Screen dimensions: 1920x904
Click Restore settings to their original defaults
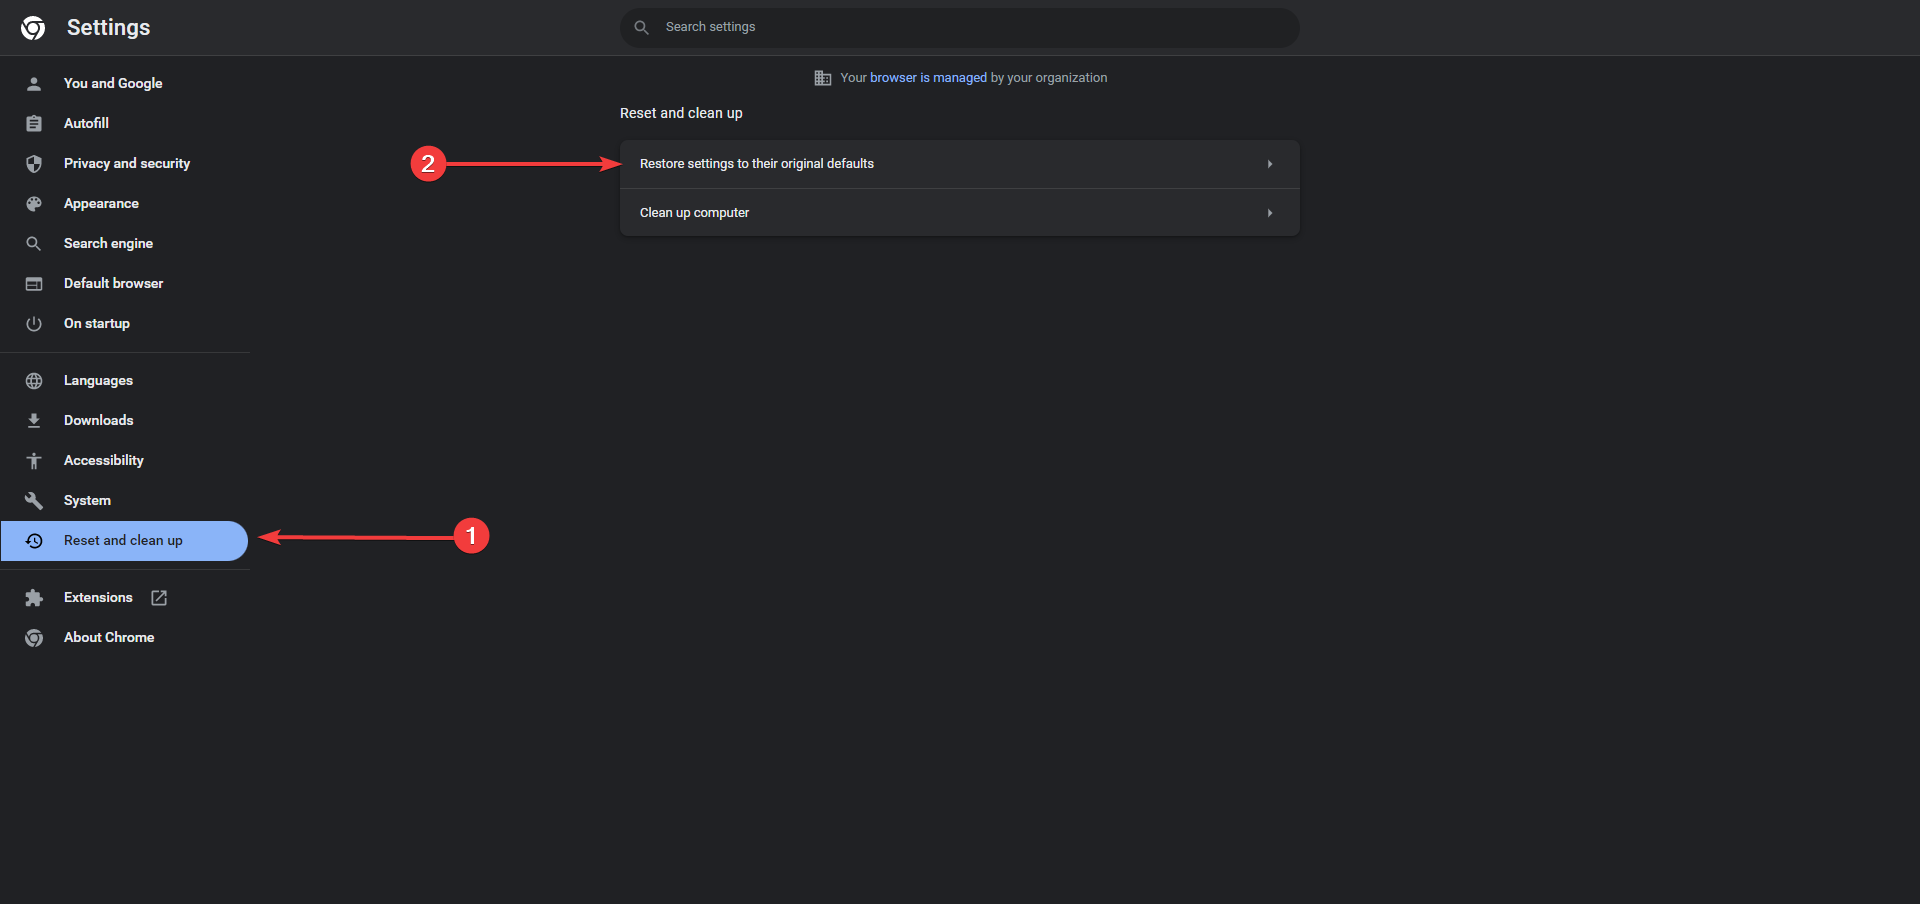click(757, 164)
